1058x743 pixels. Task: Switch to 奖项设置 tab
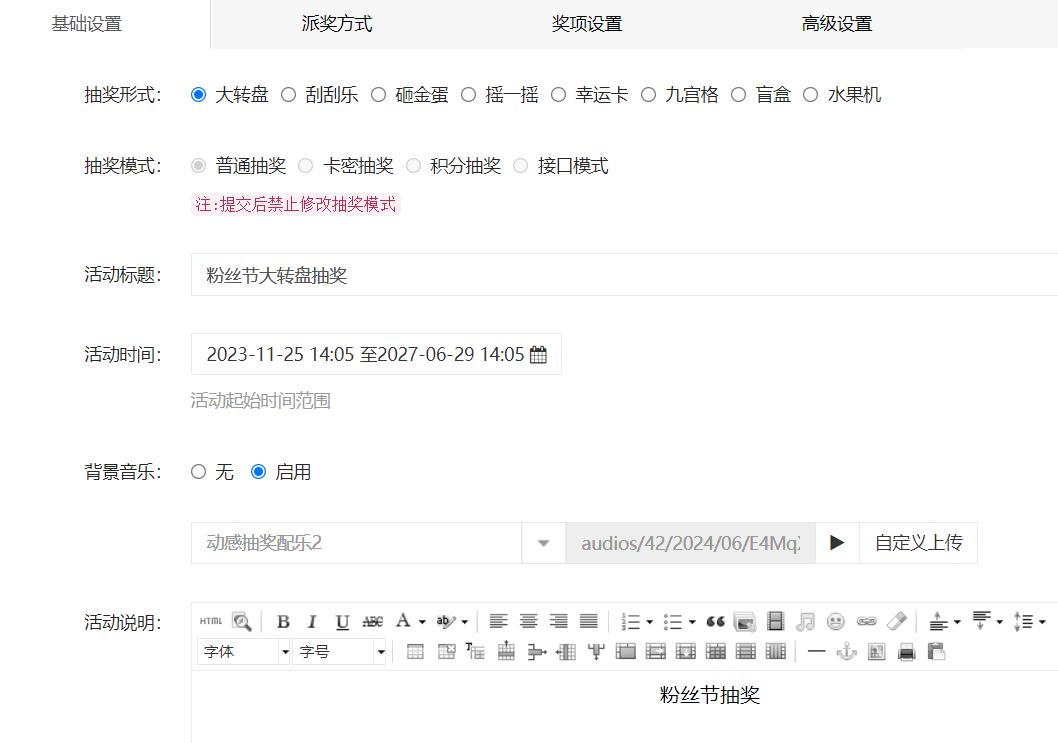coord(586,24)
